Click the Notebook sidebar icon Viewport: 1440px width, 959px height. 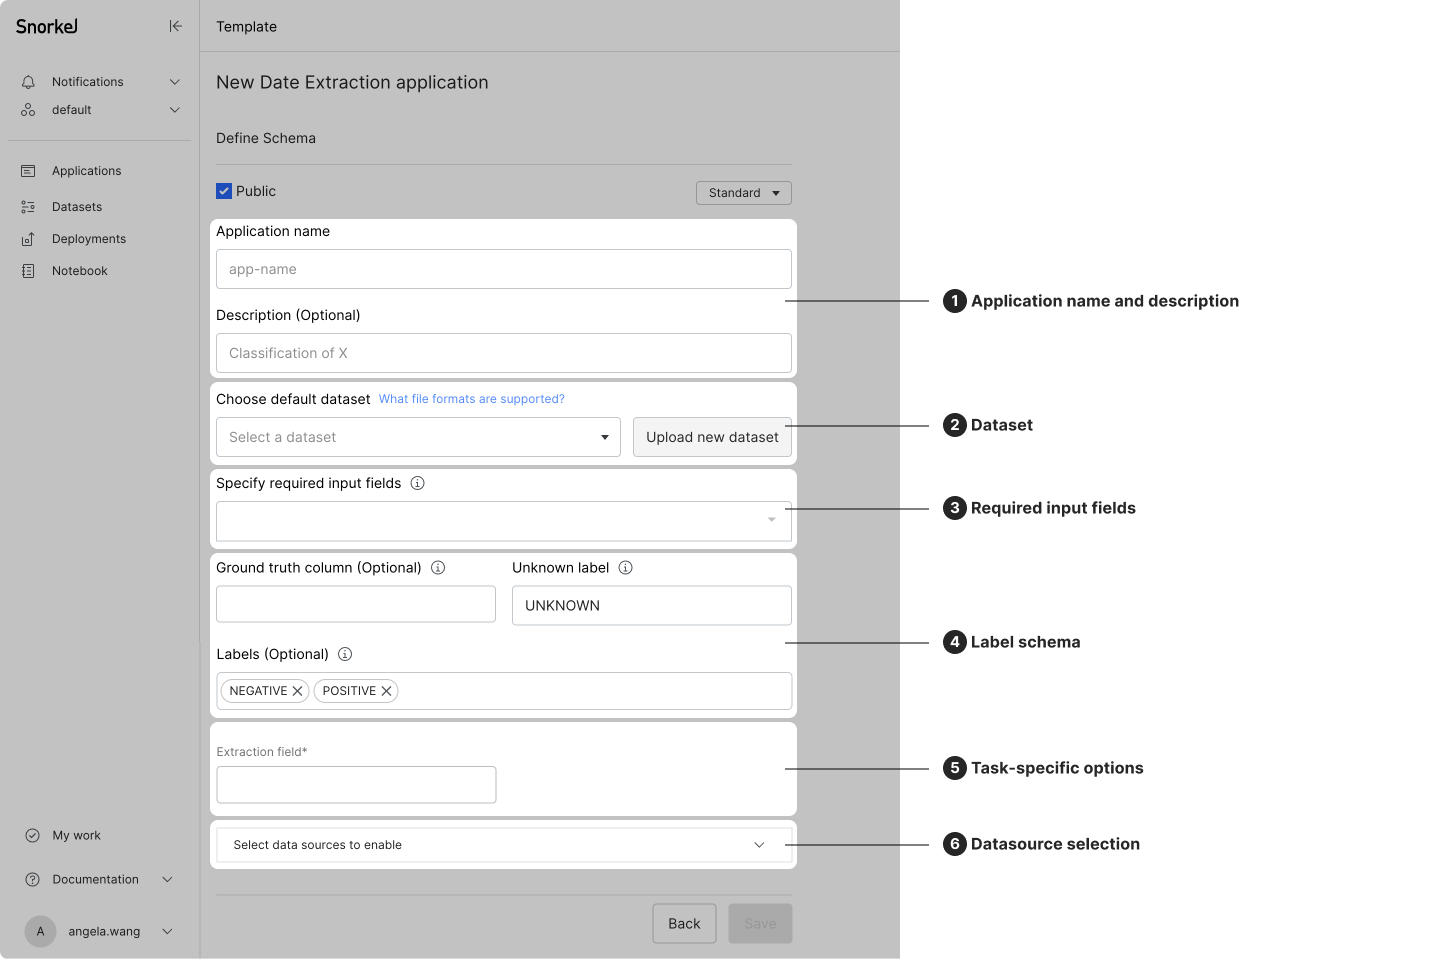point(28,271)
